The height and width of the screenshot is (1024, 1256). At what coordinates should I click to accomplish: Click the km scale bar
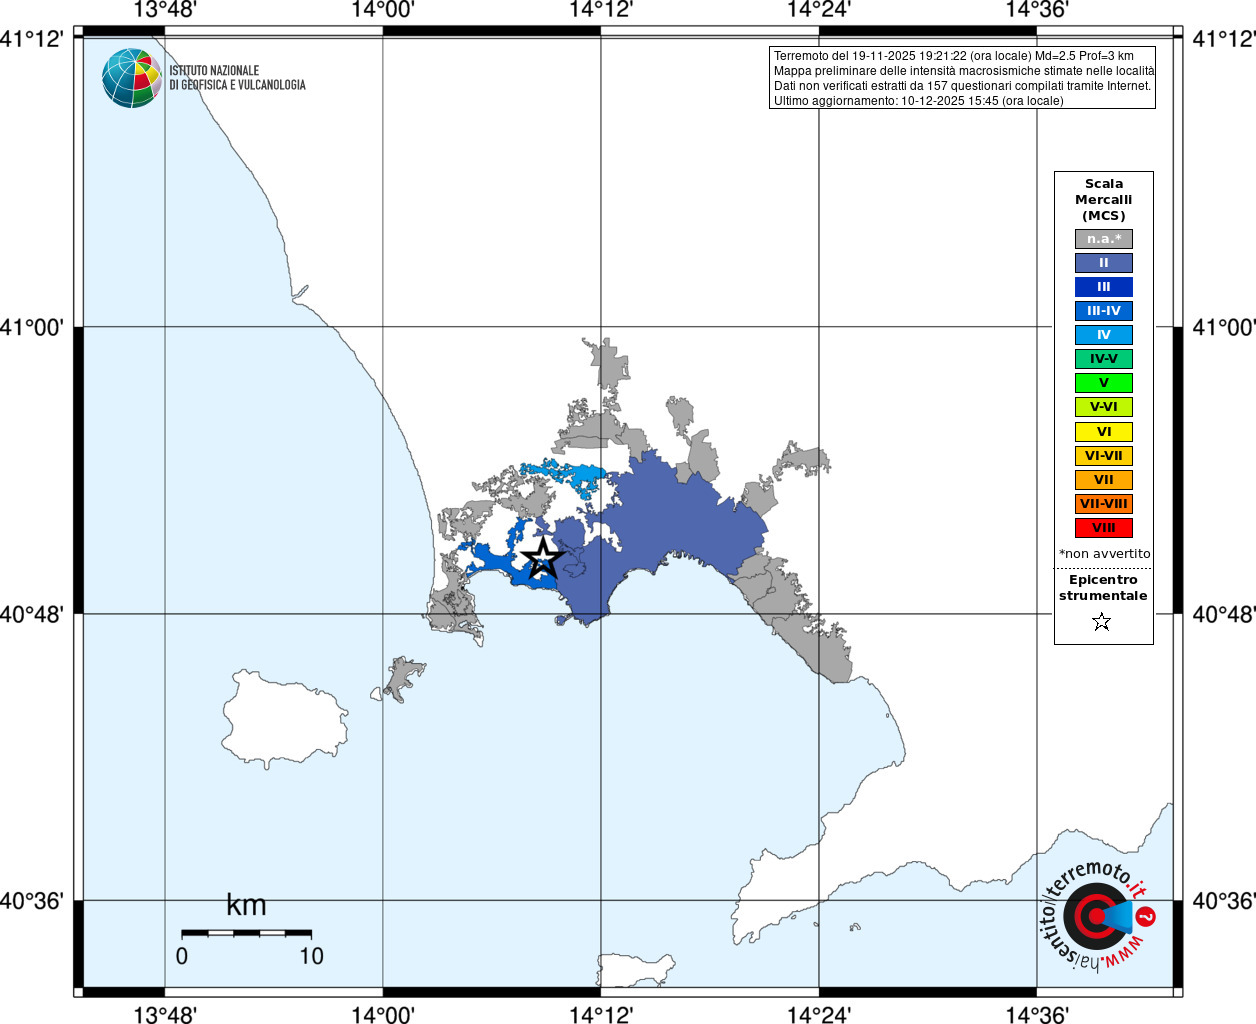click(x=246, y=933)
